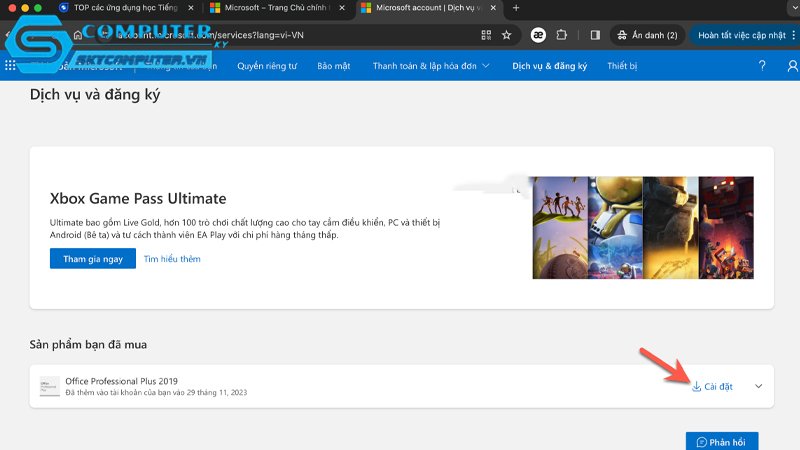
Task: Open the 'Ẩn danh (2)' incognito indicator
Action: point(647,35)
